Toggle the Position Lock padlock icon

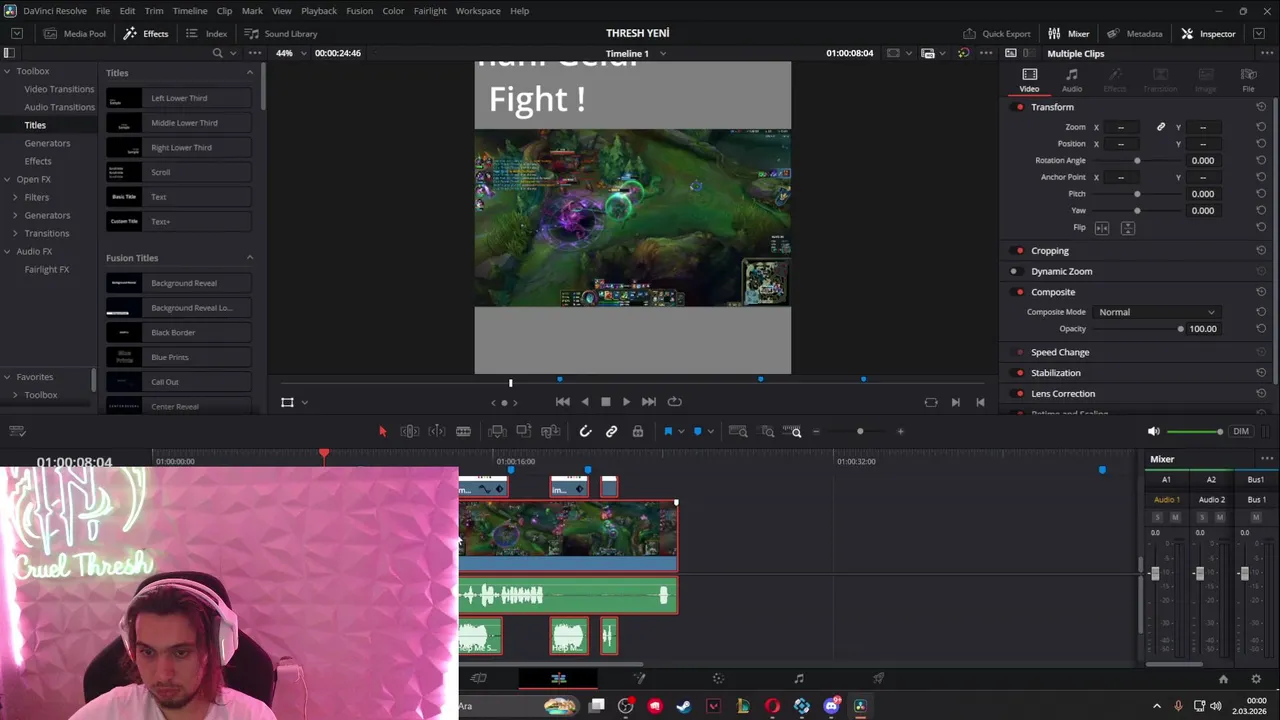click(637, 431)
